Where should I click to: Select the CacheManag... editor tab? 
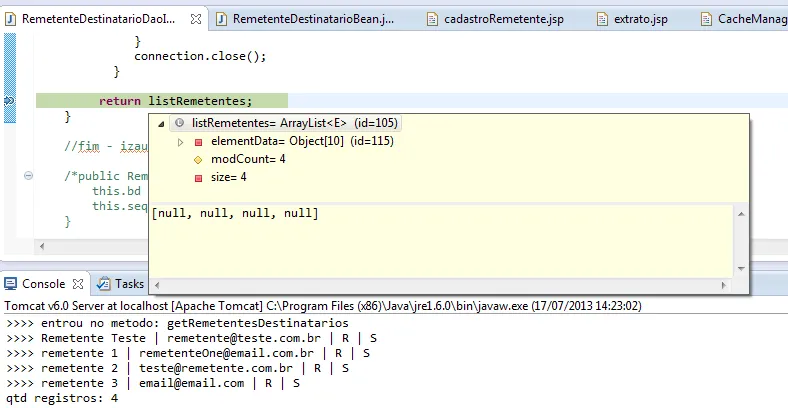click(x=744, y=19)
